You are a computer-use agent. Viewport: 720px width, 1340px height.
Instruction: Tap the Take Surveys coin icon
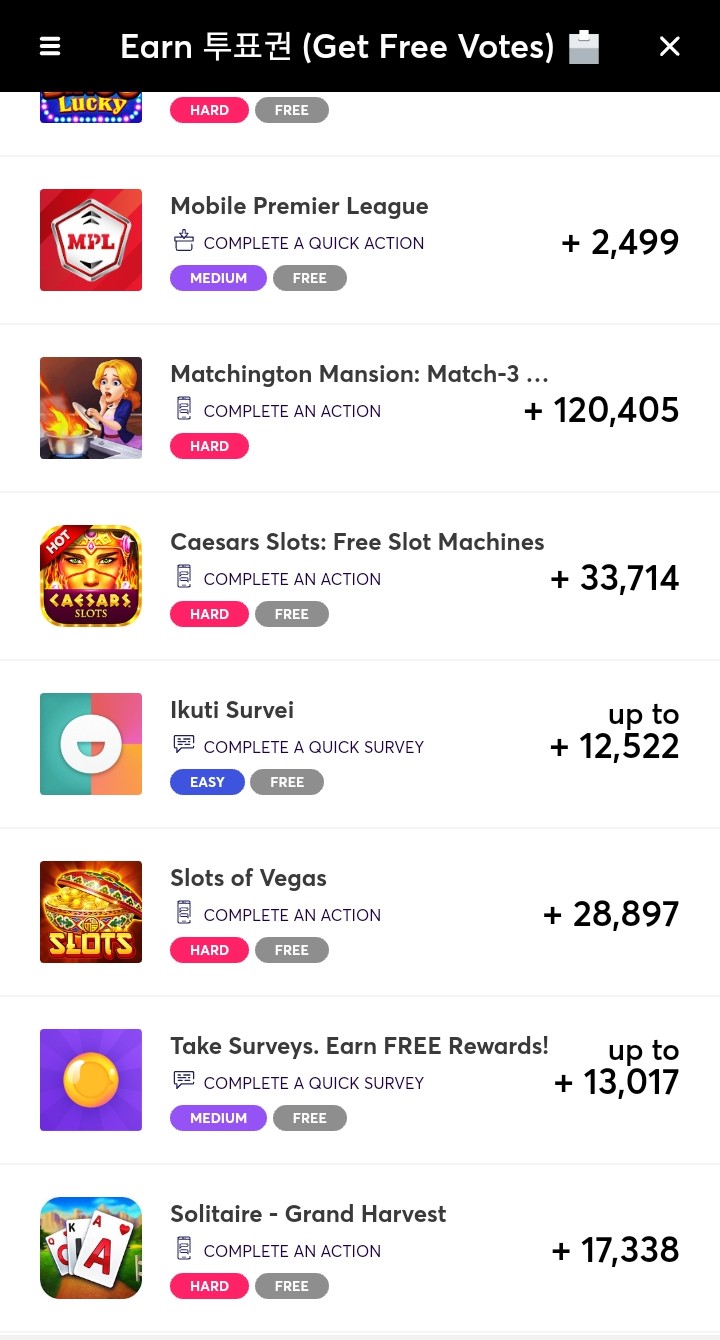pos(91,1080)
